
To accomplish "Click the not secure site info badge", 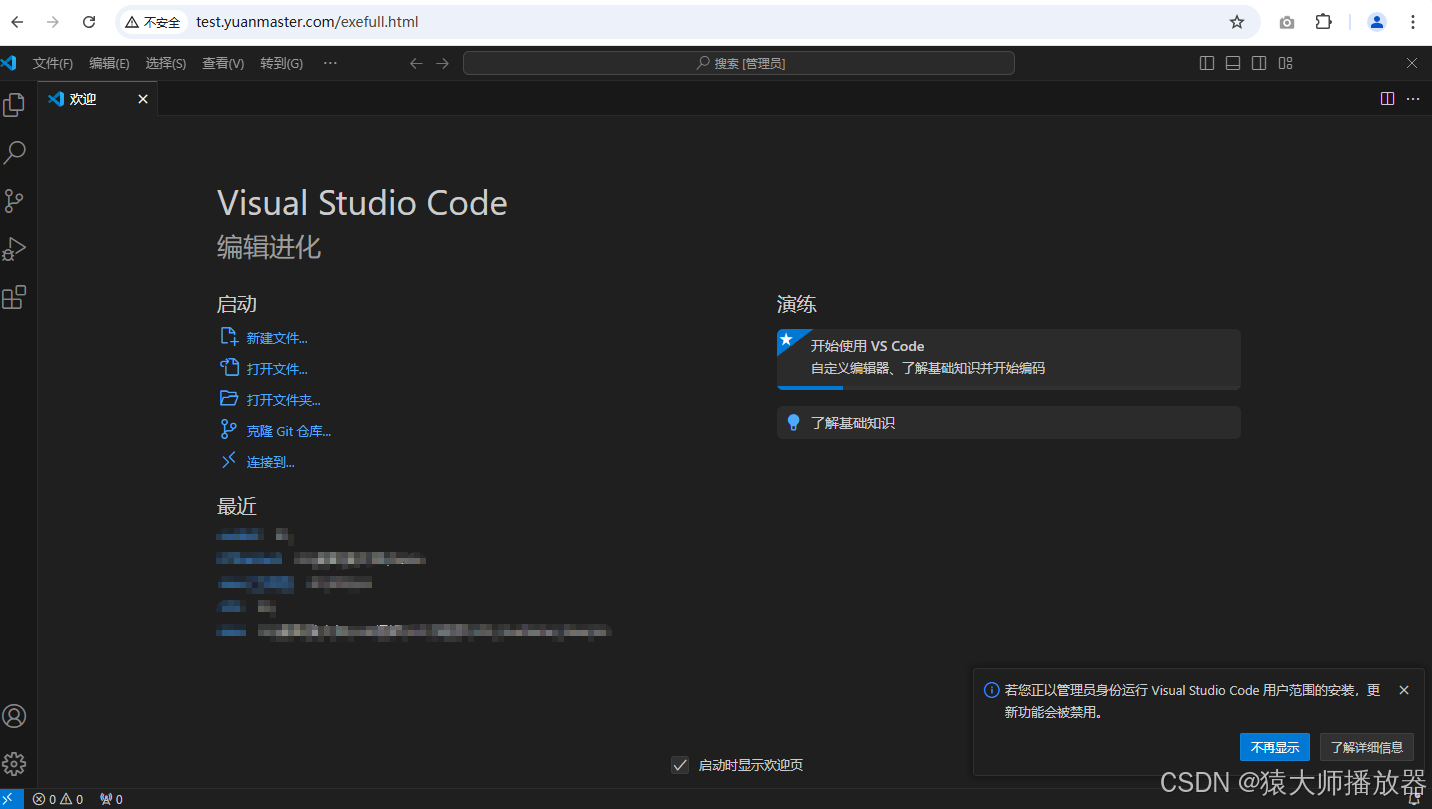I will point(153,22).
